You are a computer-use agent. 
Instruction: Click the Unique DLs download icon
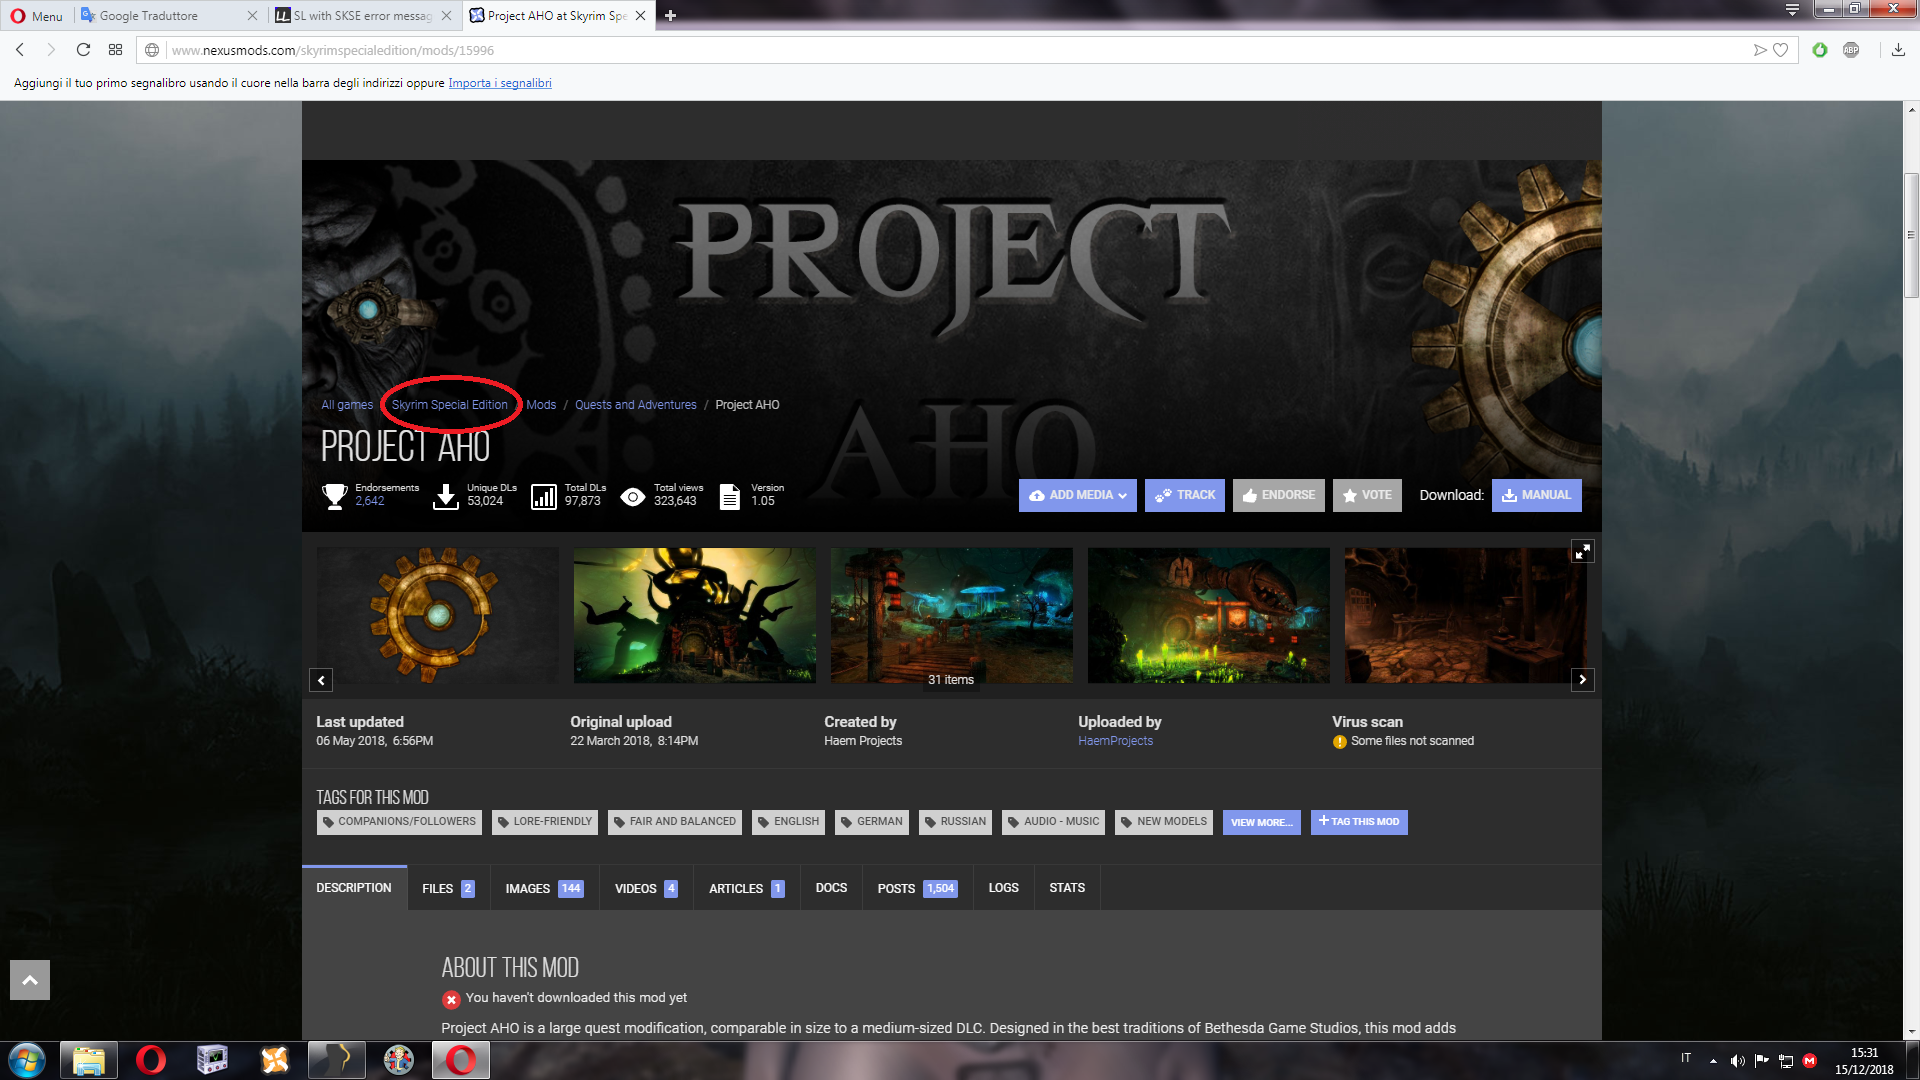pyautogui.click(x=446, y=496)
